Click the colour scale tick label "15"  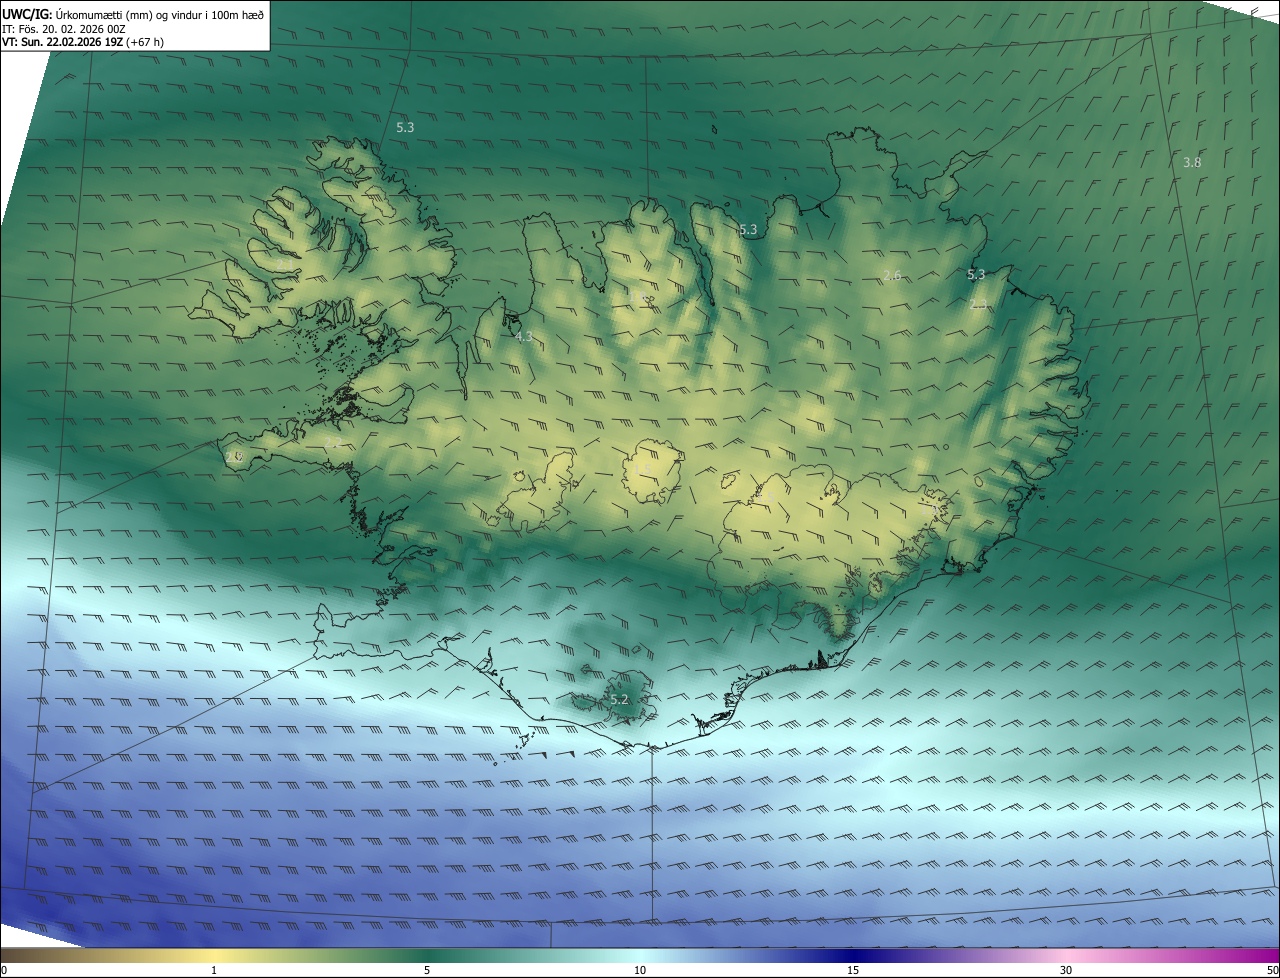coord(853,970)
